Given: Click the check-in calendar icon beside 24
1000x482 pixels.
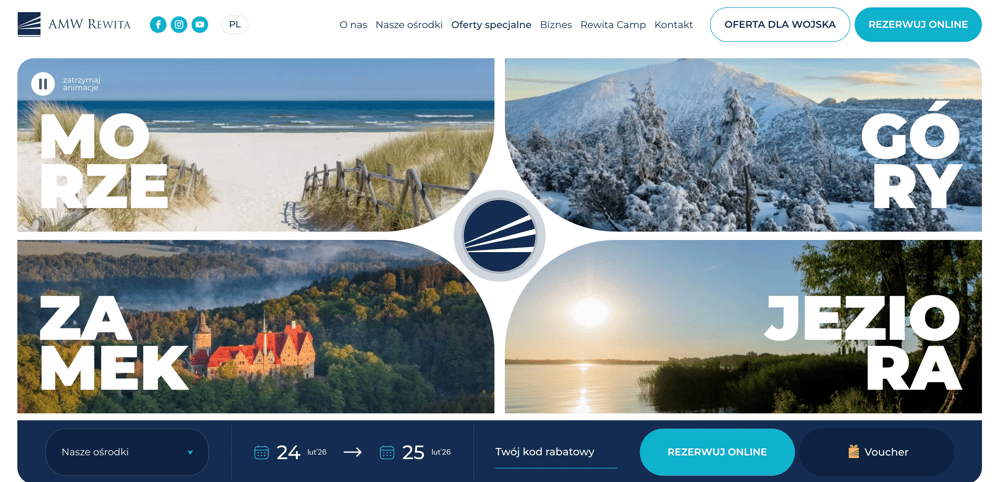Looking at the screenshot, I should coord(261,452).
